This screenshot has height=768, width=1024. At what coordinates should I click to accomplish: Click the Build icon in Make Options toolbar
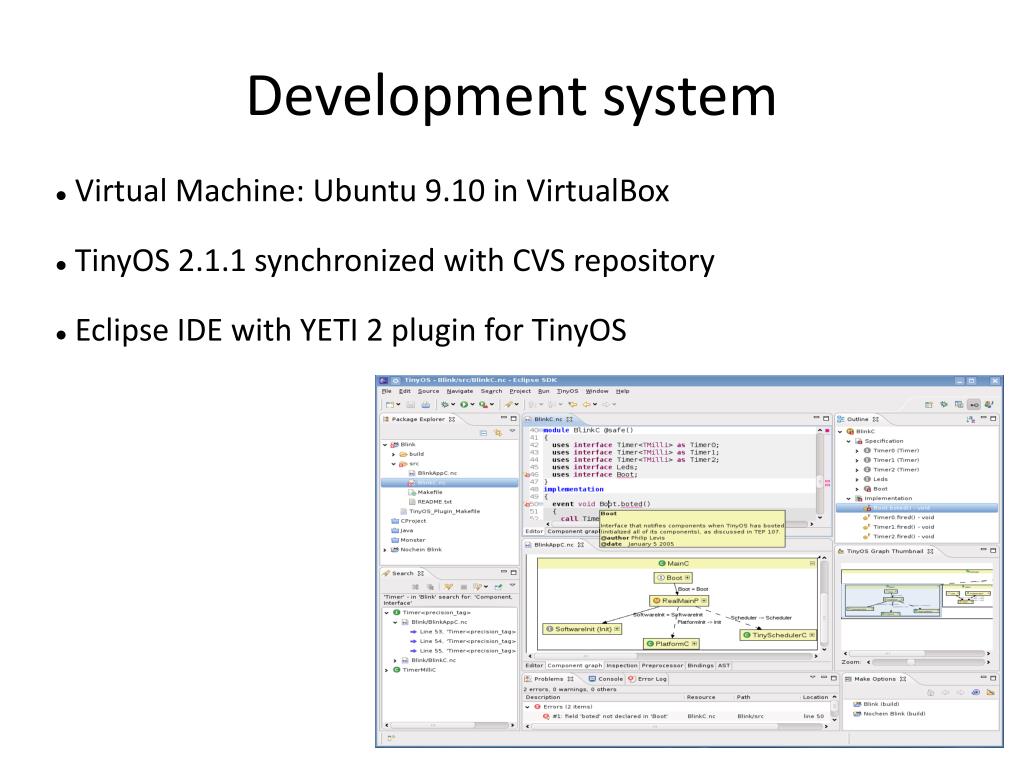coord(976,693)
